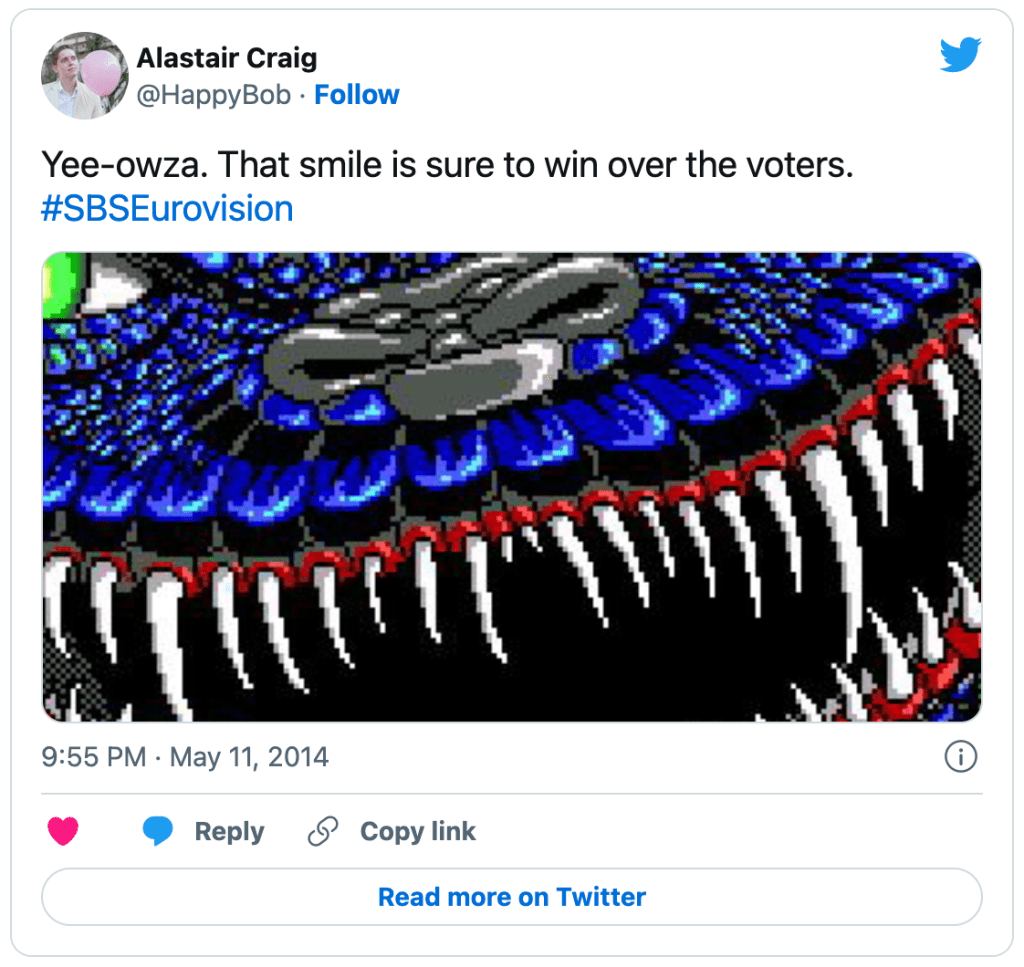Click the @HappyBob handle
This screenshot has width=1024, height=967.
pyautogui.click(x=213, y=95)
